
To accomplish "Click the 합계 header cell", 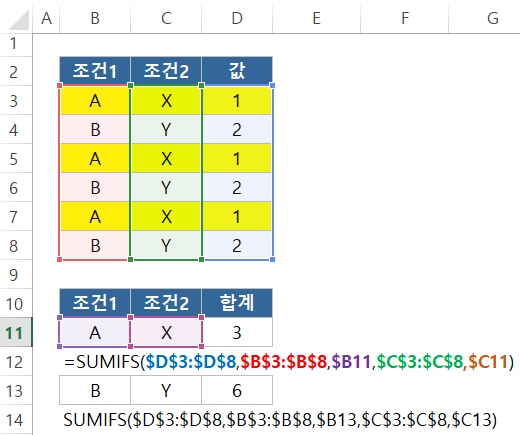I will pos(237,303).
